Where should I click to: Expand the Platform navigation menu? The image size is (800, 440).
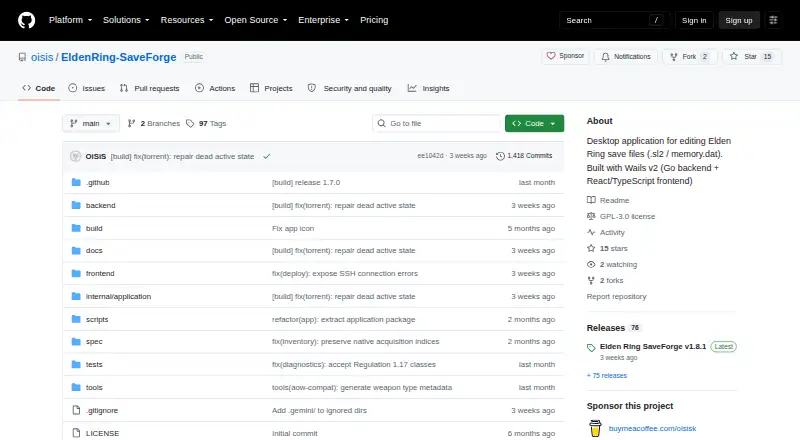(70, 20)
